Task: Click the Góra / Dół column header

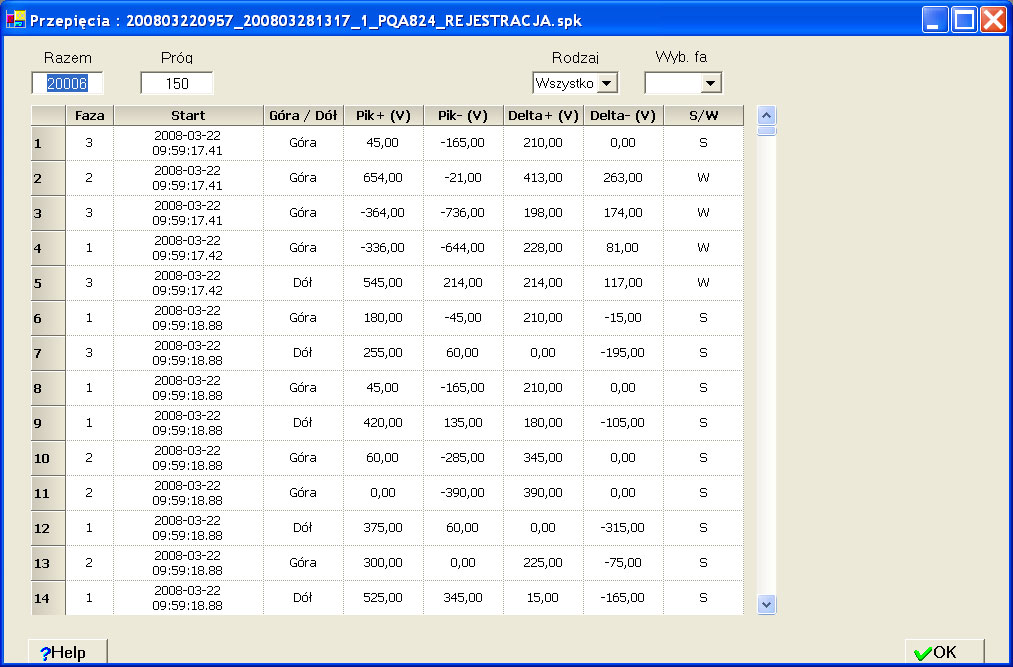Action: pos(303,115)
